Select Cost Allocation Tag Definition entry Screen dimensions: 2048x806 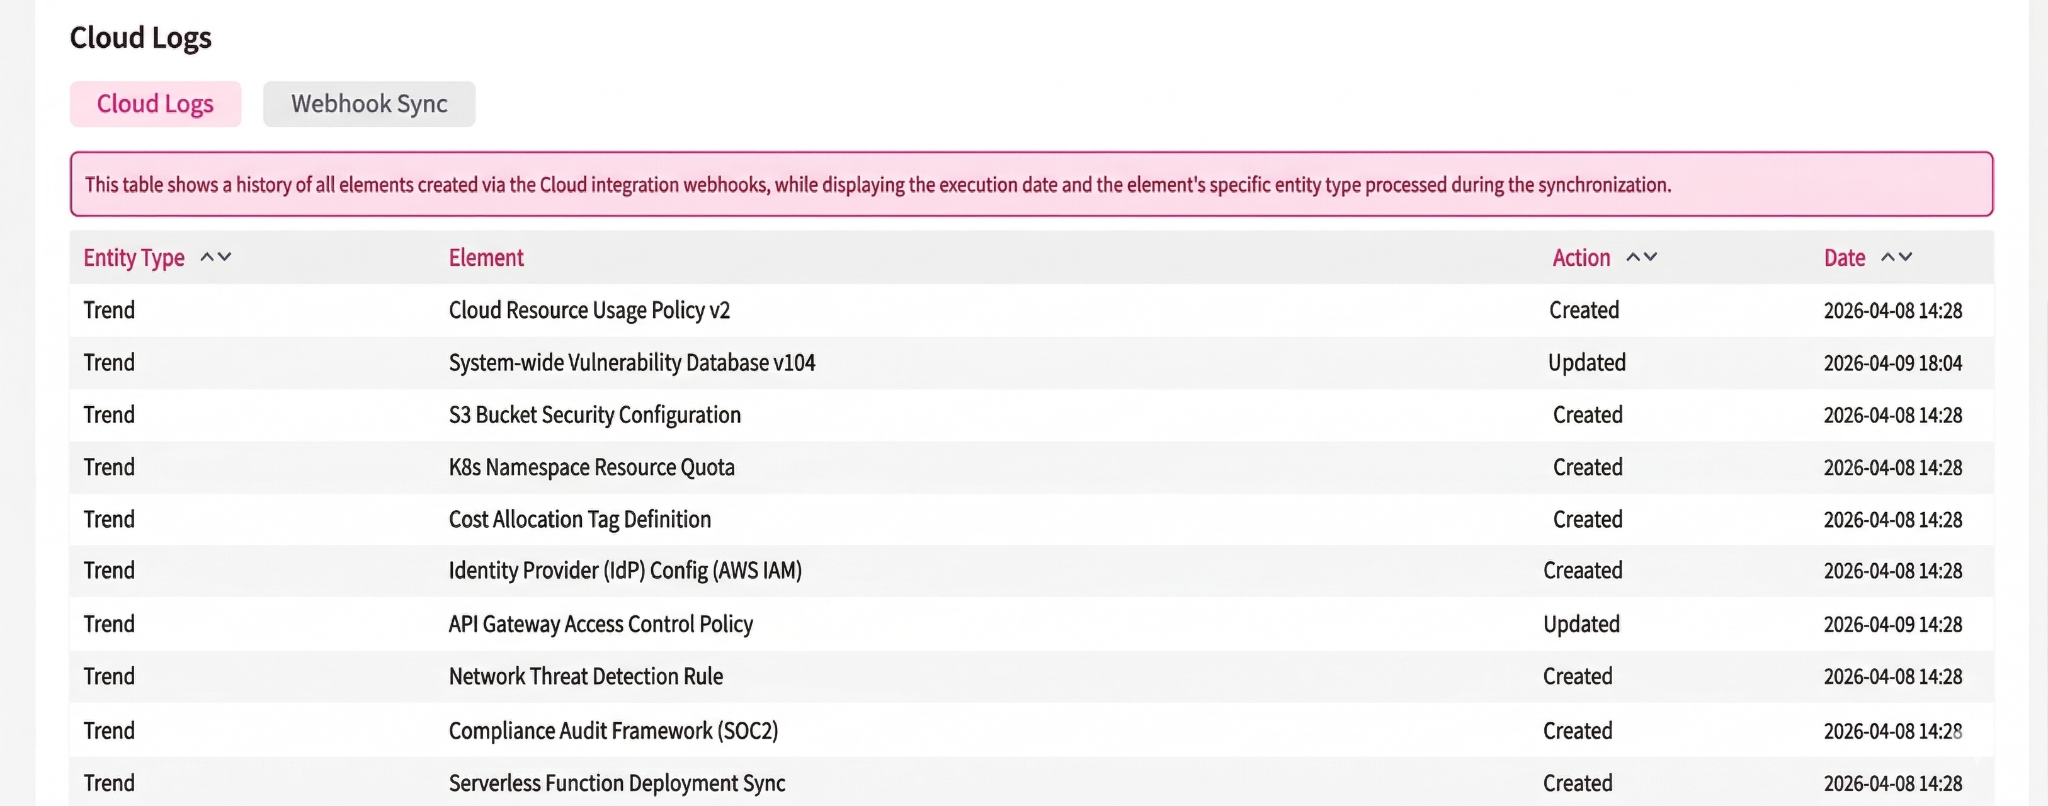point(580,519)
